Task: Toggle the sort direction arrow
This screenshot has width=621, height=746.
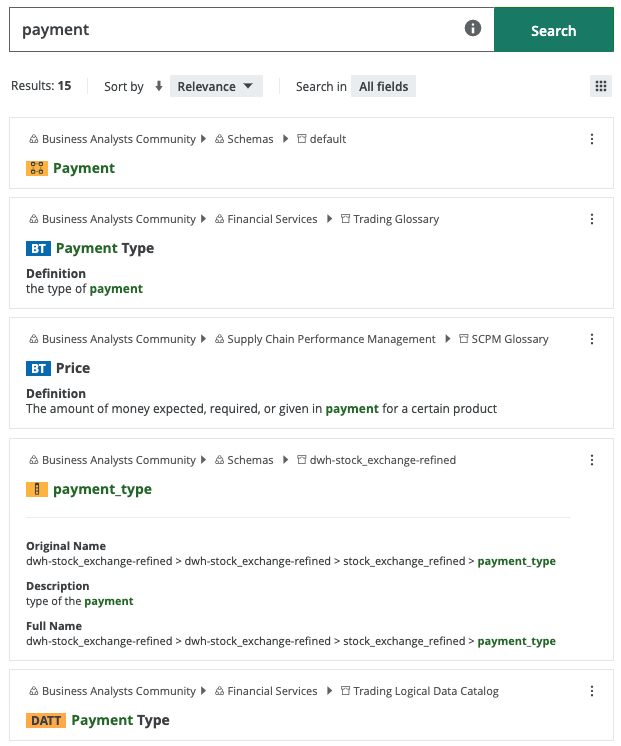Action: [158, 87]
